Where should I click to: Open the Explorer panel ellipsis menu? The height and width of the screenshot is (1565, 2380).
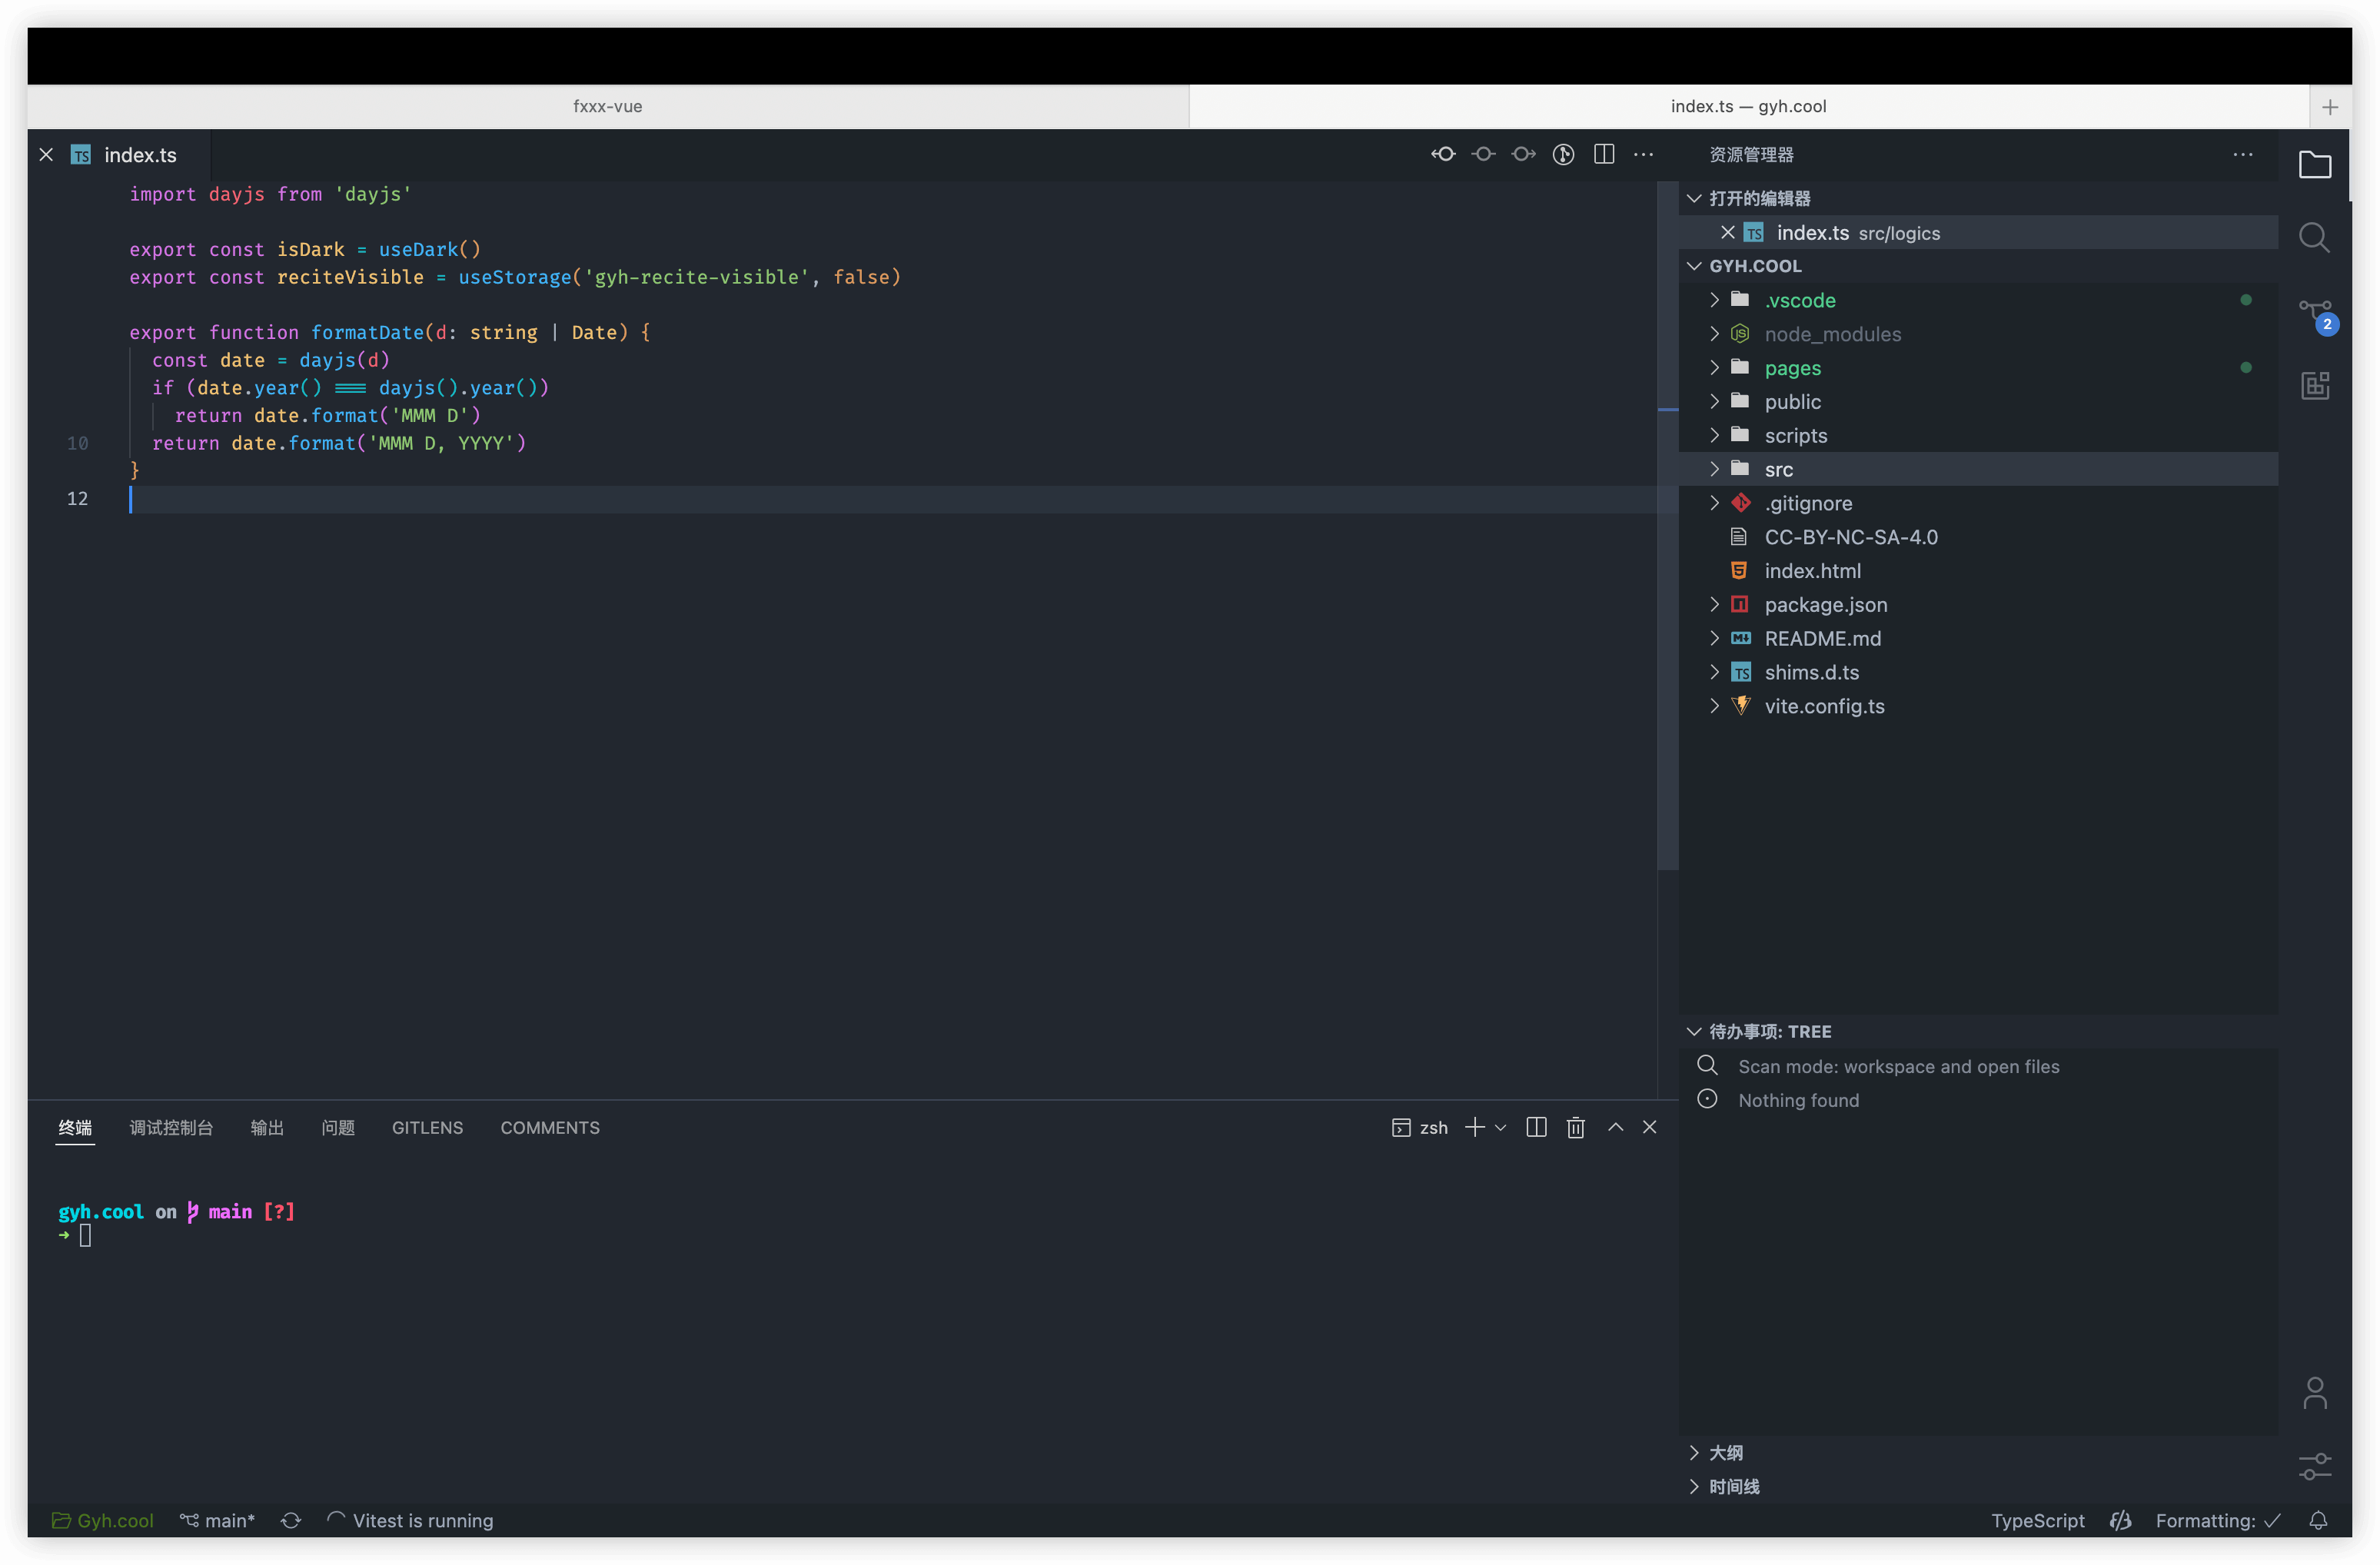click(2243, 154)
